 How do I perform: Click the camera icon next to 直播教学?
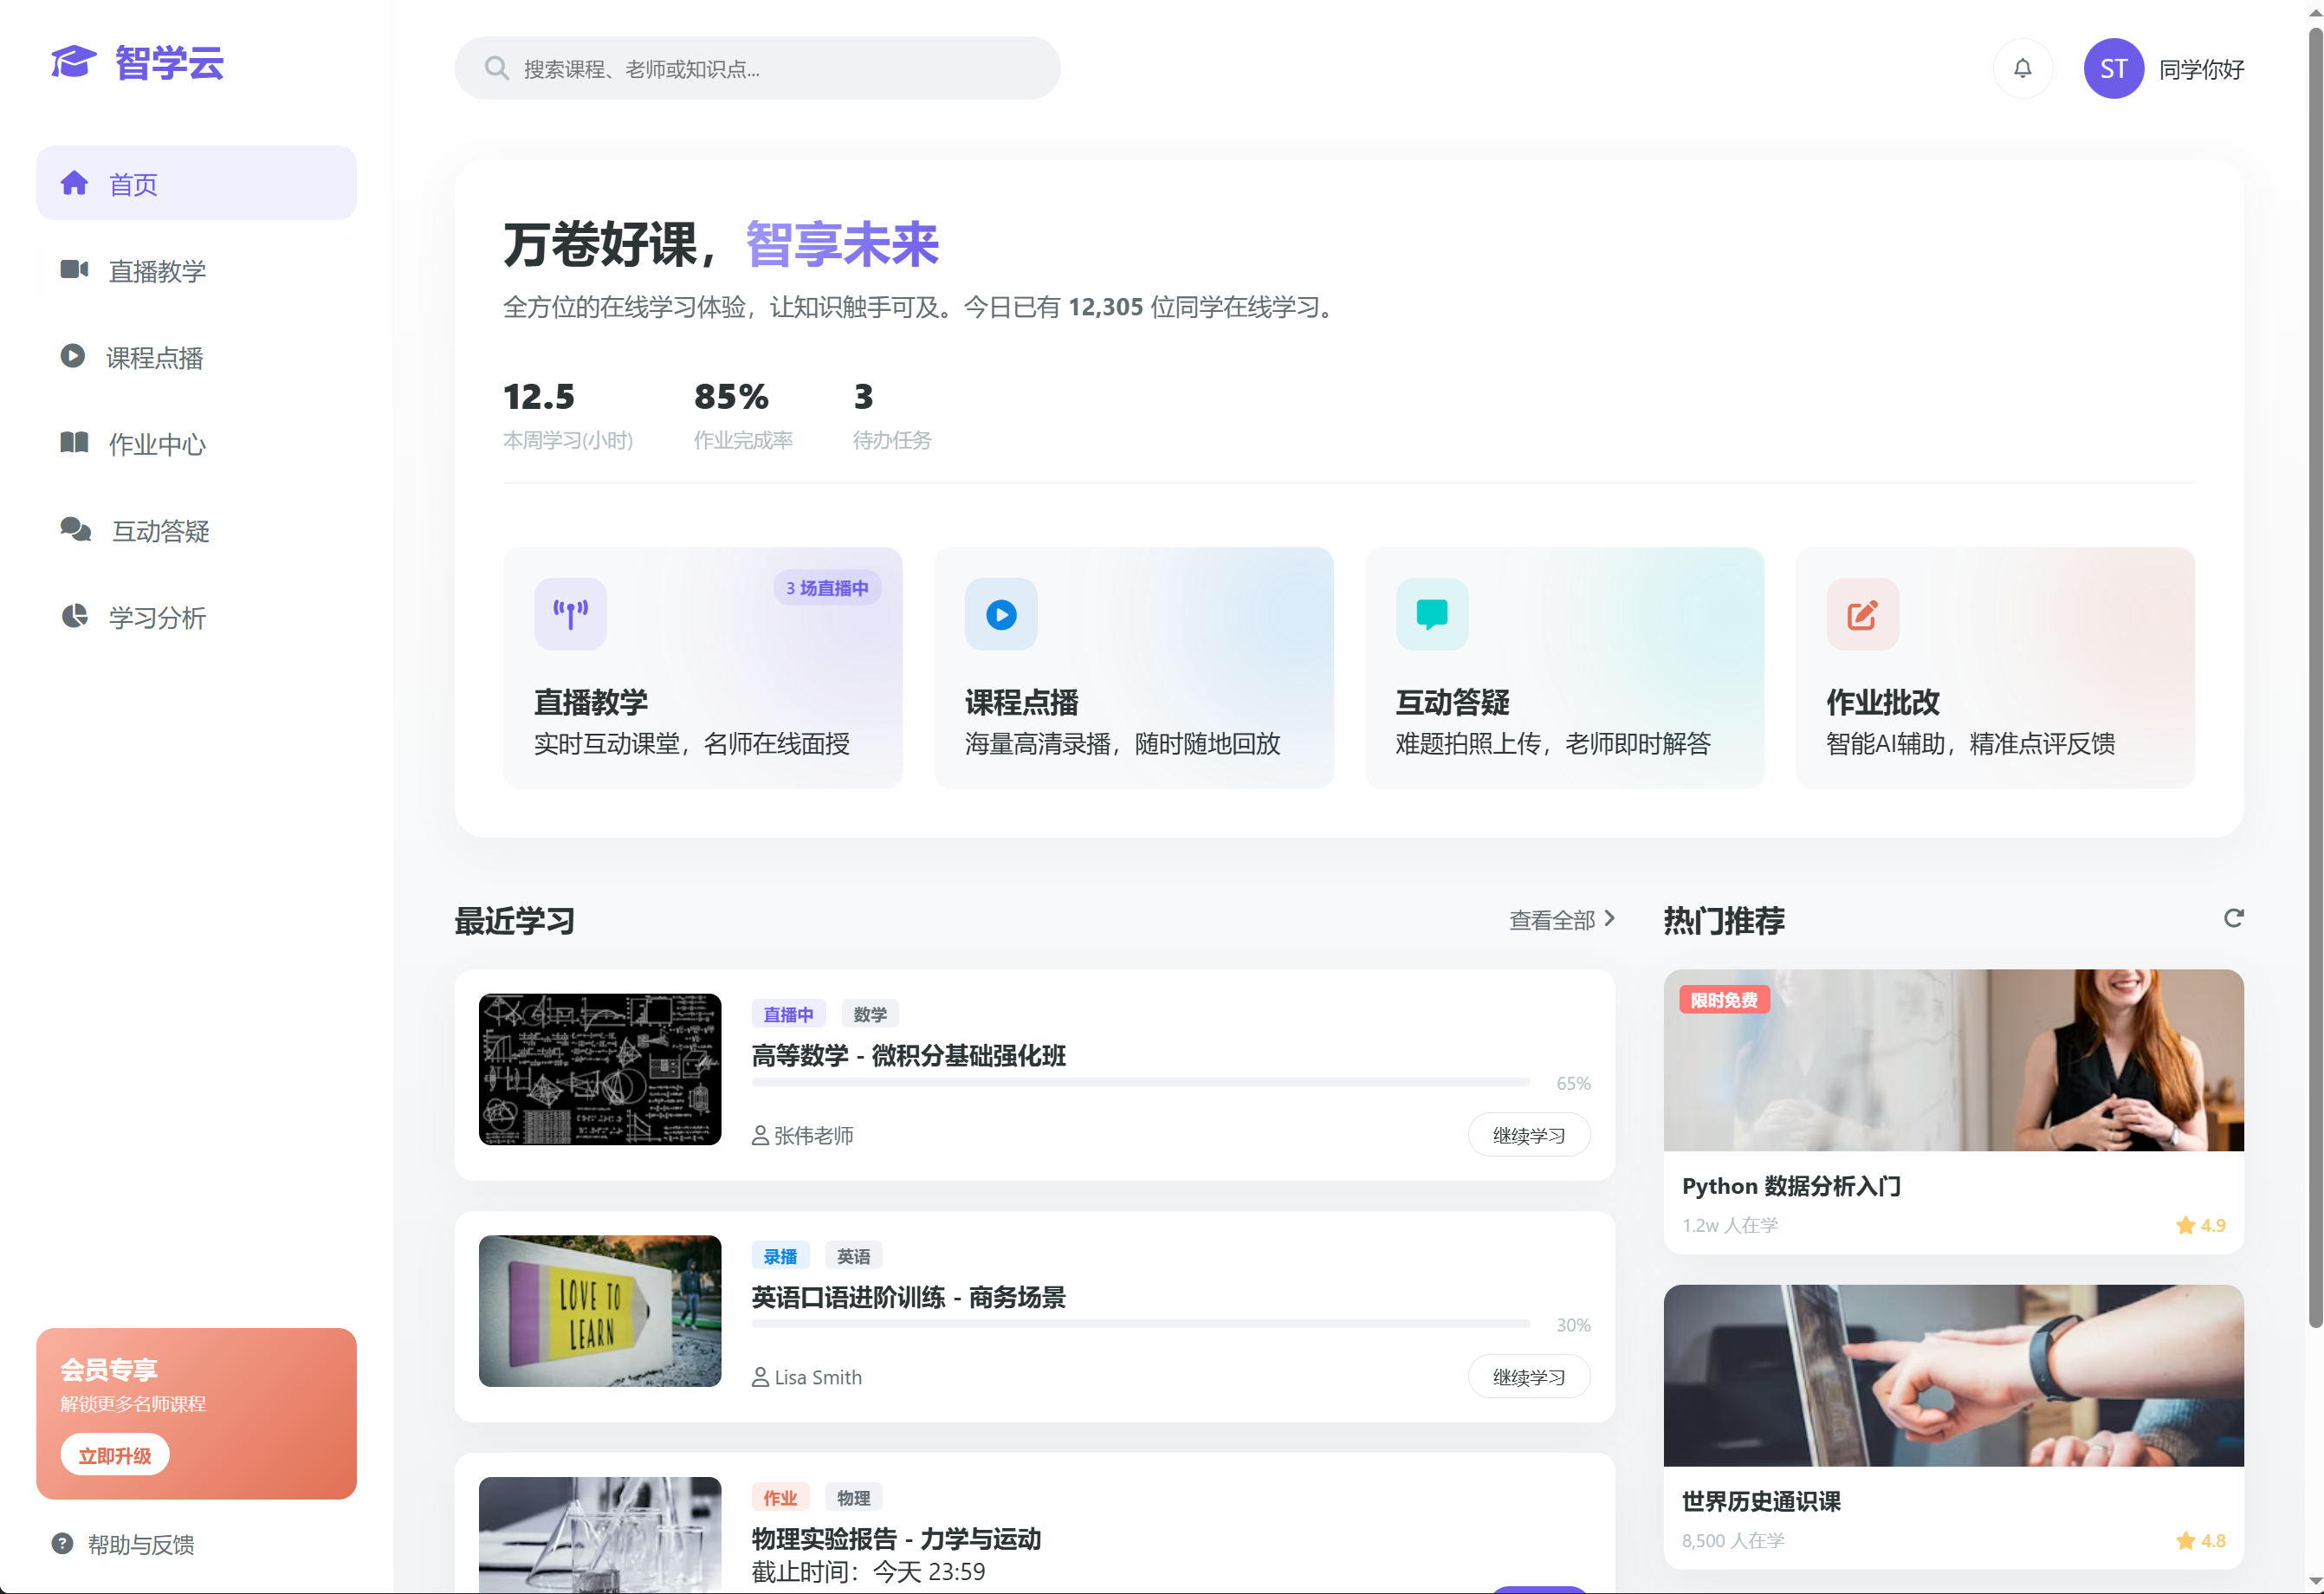[x=74, y=269]
